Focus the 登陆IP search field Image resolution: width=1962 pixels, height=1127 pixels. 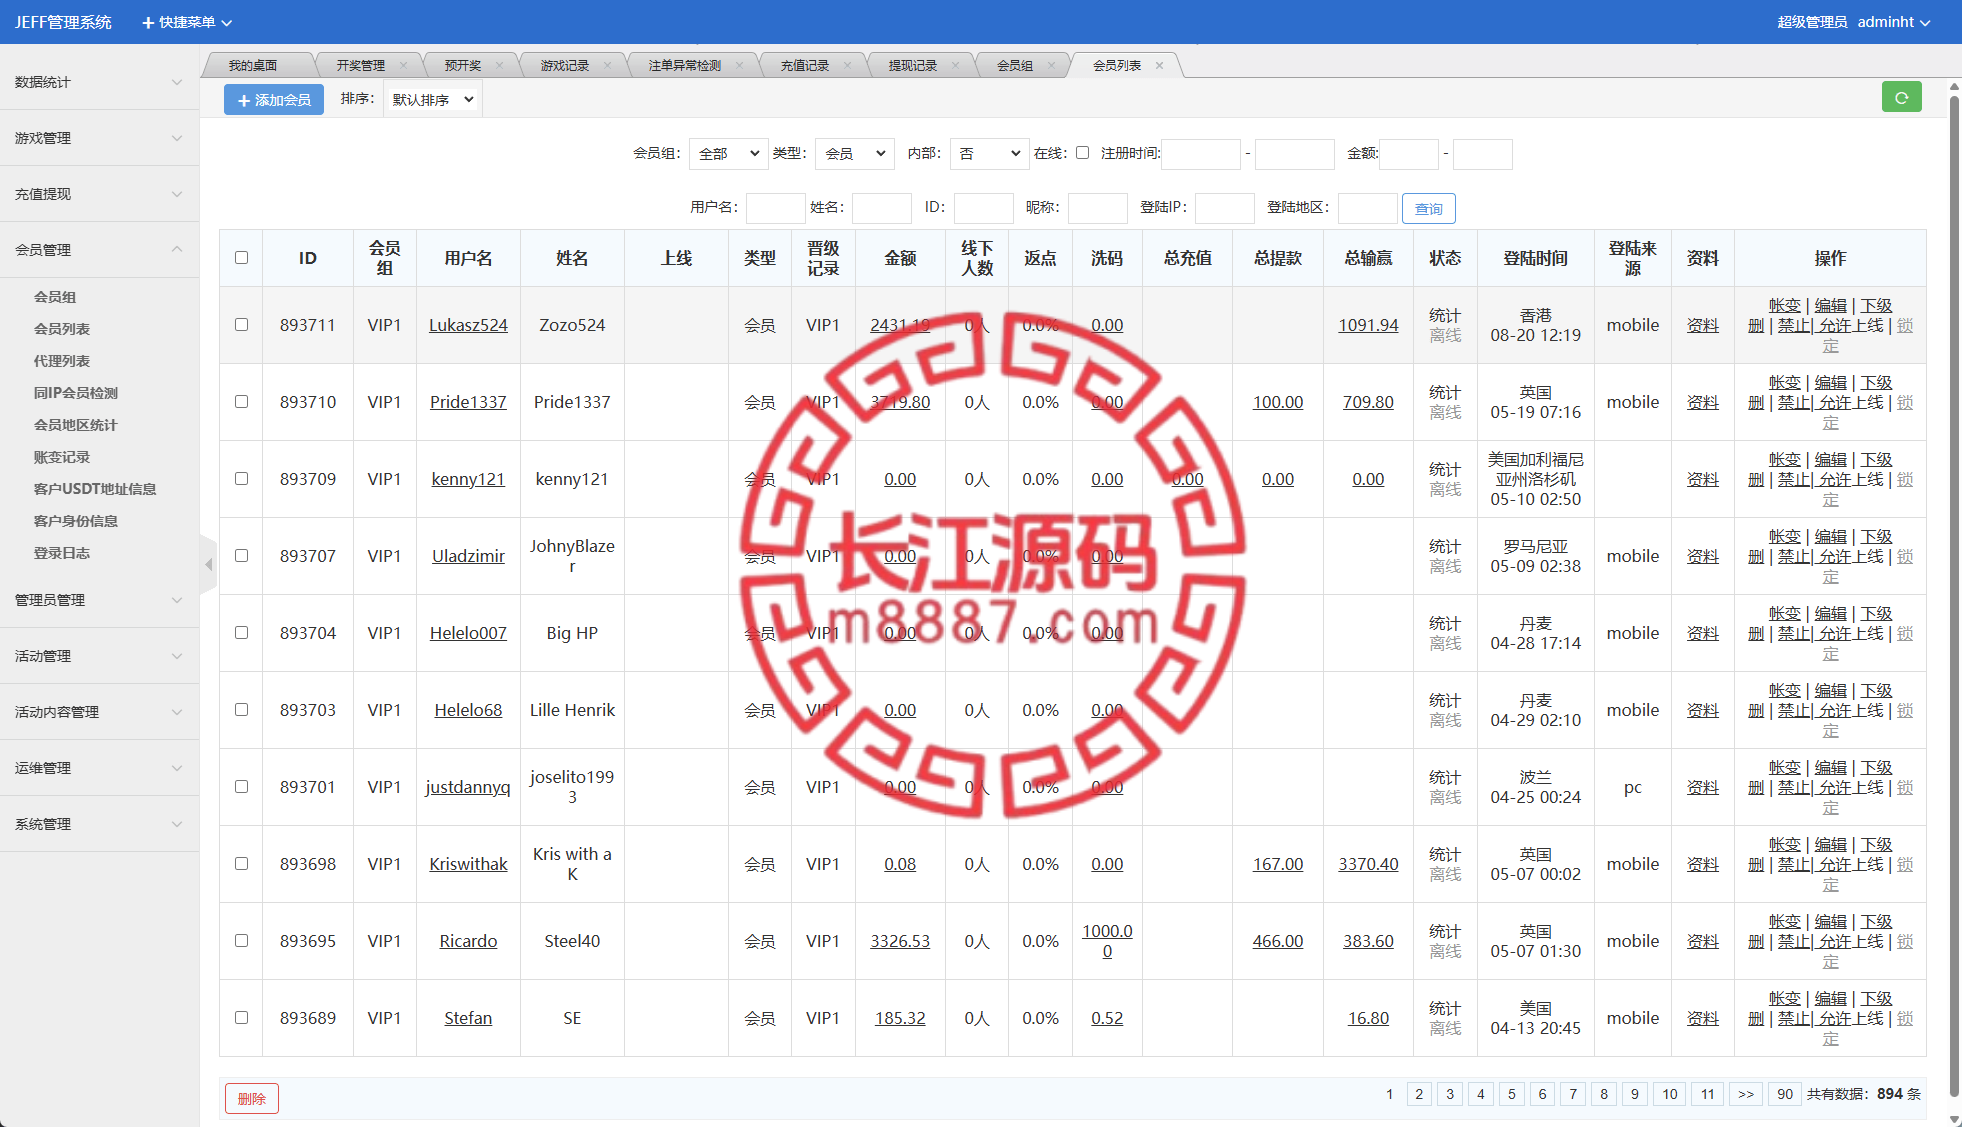pos(1224,207)
